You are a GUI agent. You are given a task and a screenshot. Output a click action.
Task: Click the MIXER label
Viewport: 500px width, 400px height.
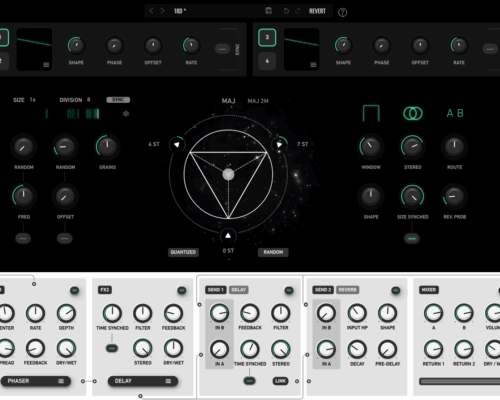click(429, 290)
